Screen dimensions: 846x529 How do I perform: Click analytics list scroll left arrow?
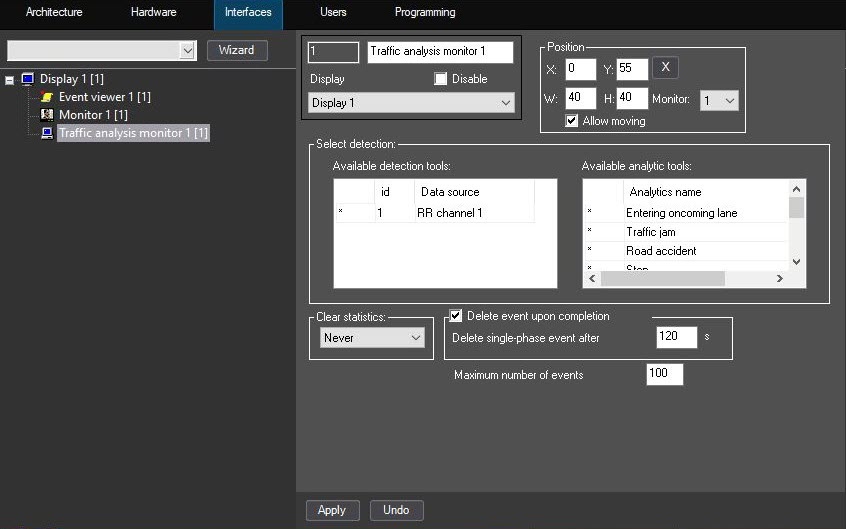pos(592,279)
